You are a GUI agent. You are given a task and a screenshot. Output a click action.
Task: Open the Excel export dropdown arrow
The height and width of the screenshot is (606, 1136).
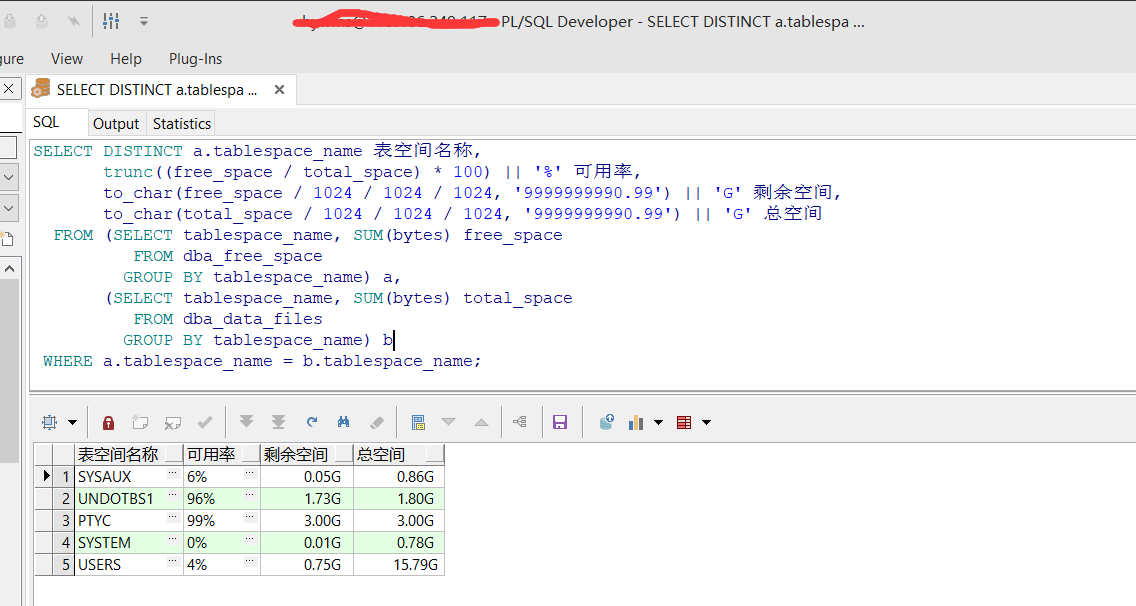(707, 423)
